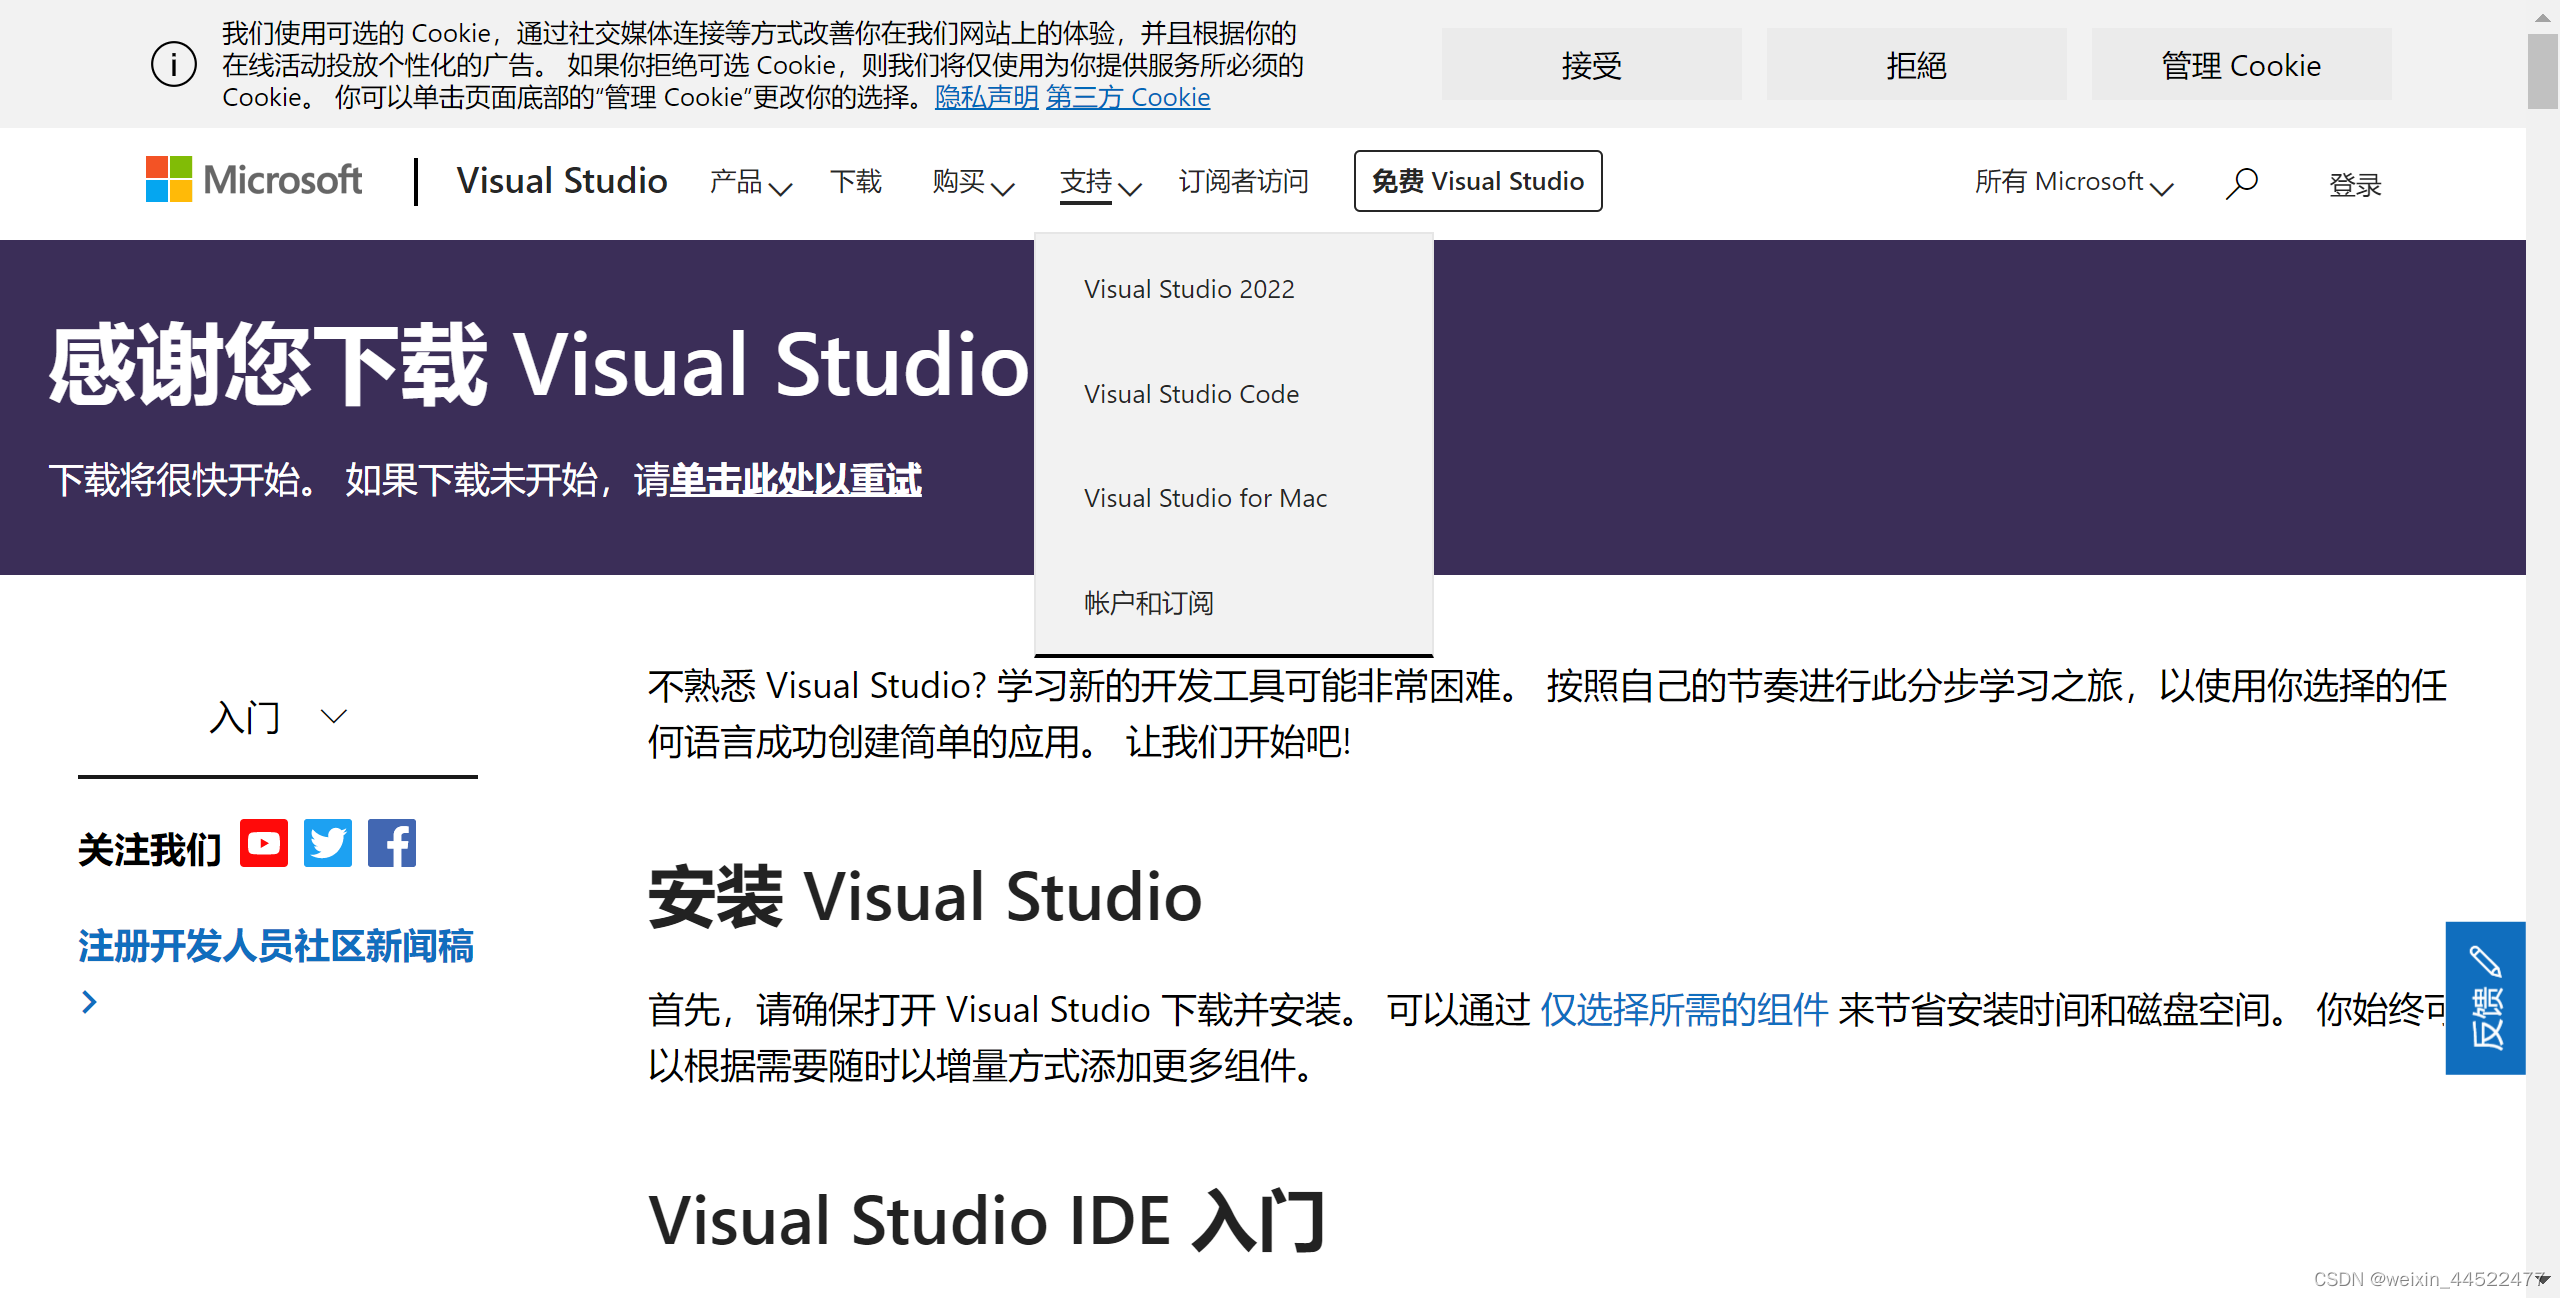Screen dimensions: 2560x1298
Task: Open the YouTube channel icon
Action: tap(263, 843)
